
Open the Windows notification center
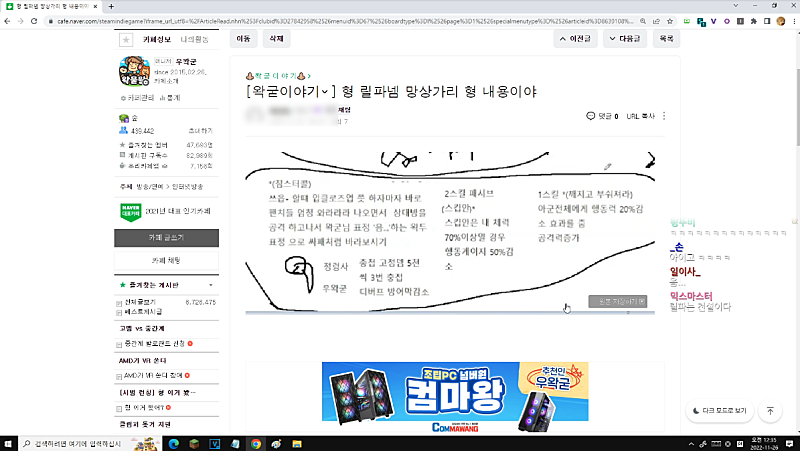[790, 443]
